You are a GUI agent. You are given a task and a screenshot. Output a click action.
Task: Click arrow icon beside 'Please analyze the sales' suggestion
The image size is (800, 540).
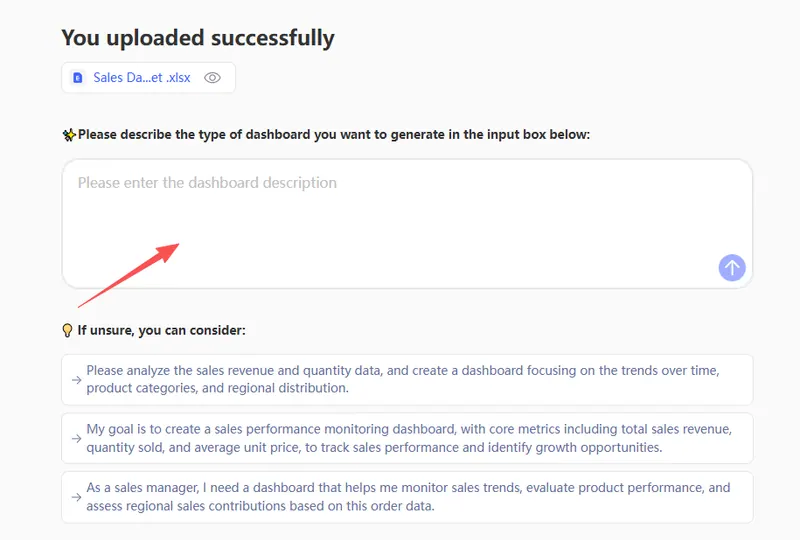coord(76,379)
